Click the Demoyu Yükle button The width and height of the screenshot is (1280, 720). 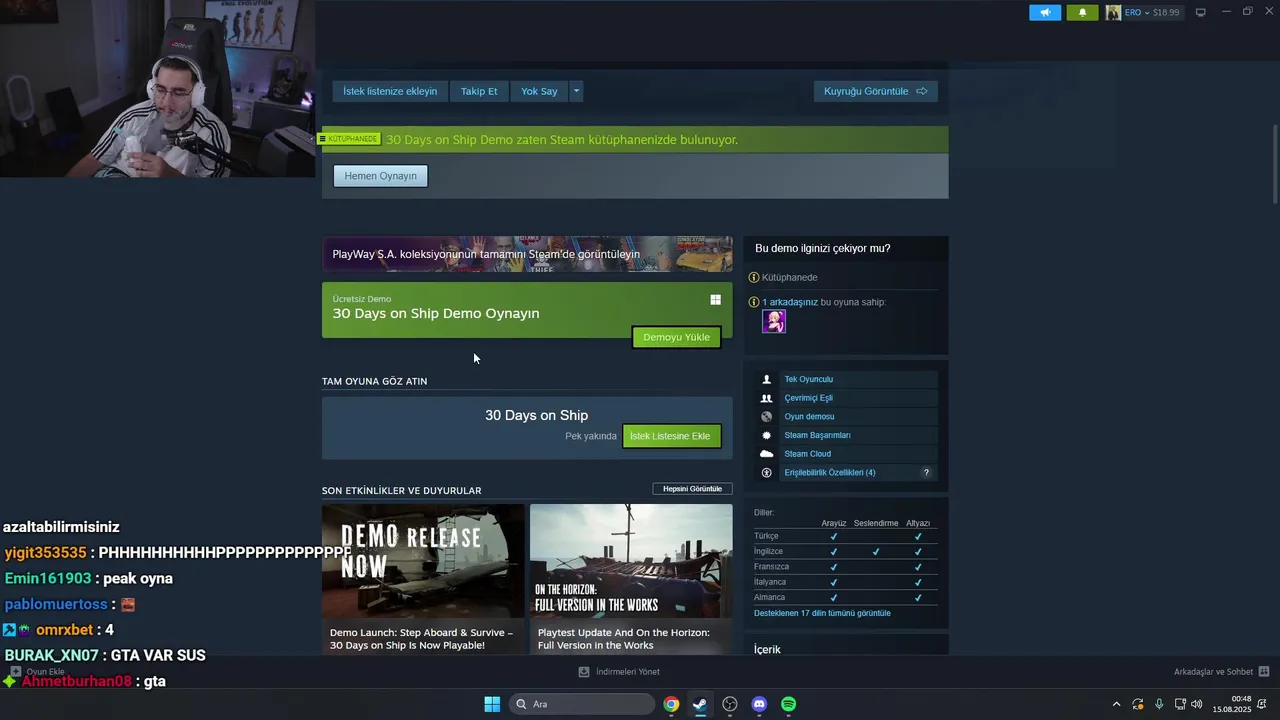[x=676, y=337]
